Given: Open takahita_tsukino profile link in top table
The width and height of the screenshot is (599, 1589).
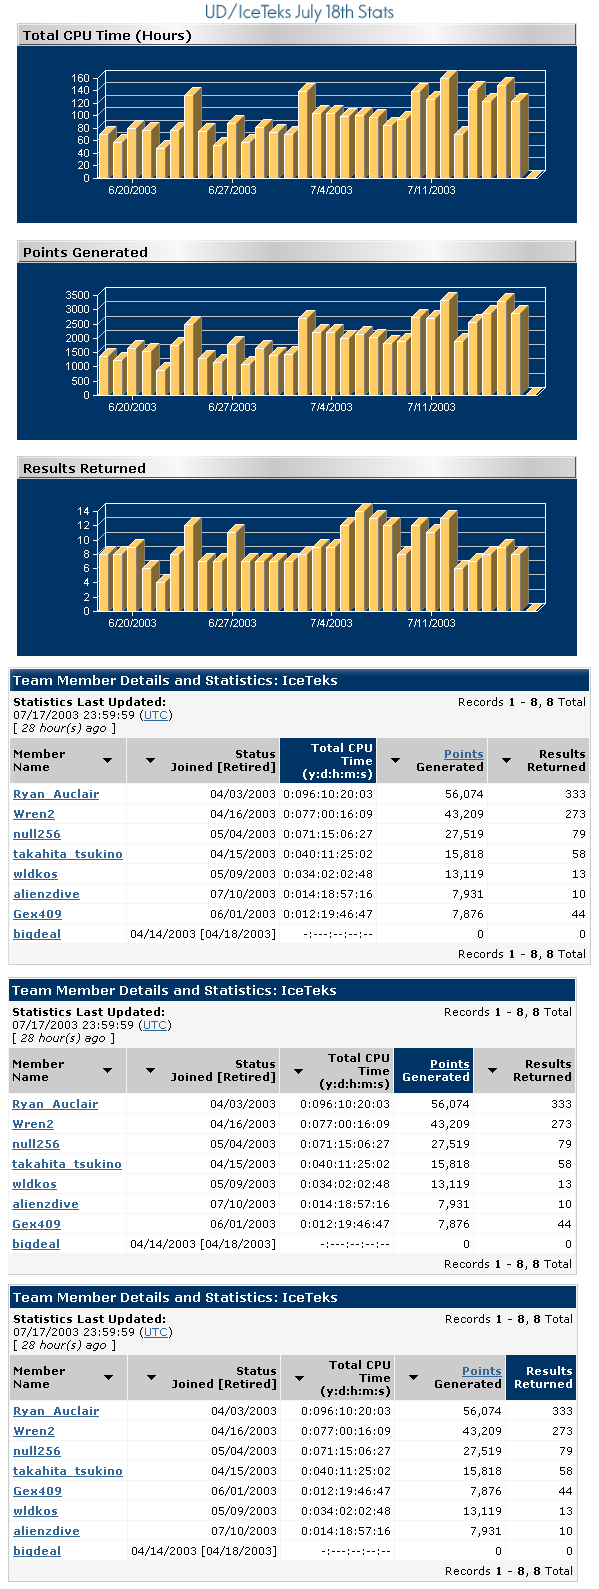Looking at the screenshot, I should 68,854.
